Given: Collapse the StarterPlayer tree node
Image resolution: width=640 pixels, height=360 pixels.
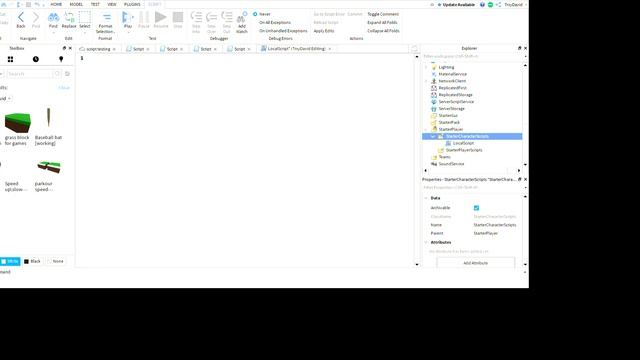Looking at the screenshot, I should point(426,129).
